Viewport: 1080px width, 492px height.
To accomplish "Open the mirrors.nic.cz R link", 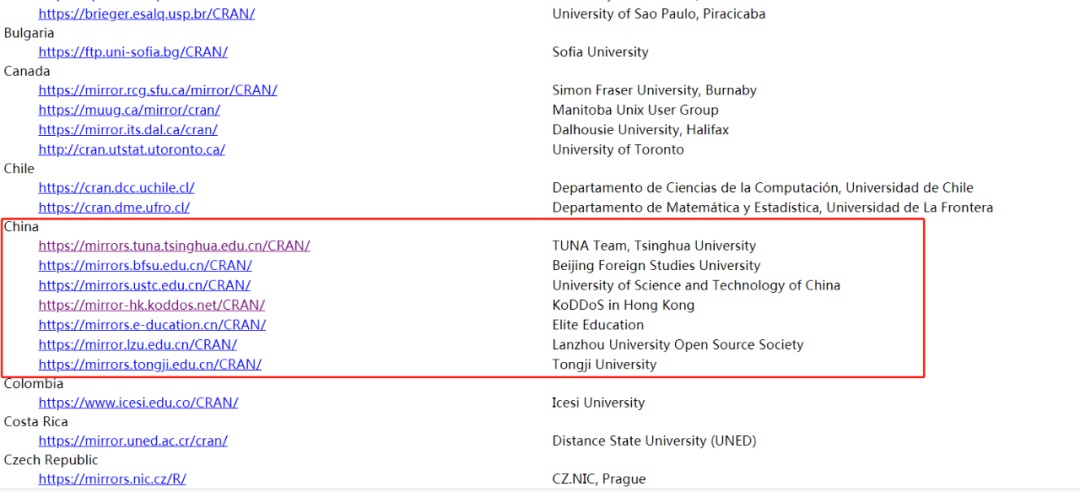I will (112, 479).
